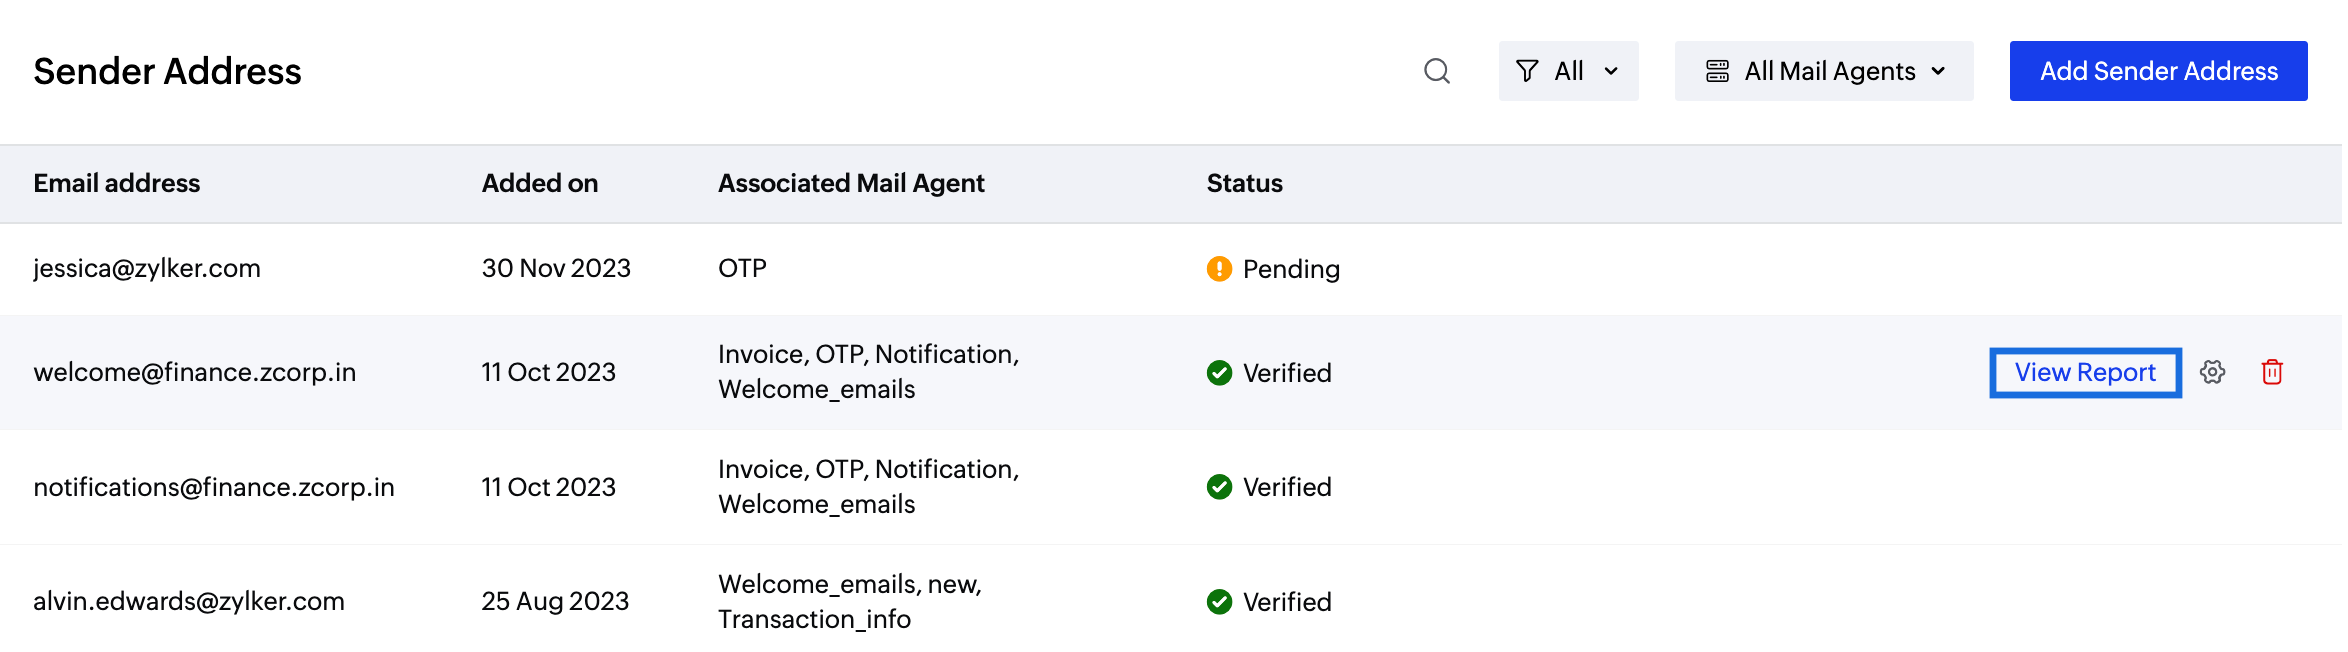The height and width of the screenshot is (652, 2348).
Task: Click the orange Pending status icon
Action: (1219, 269)
